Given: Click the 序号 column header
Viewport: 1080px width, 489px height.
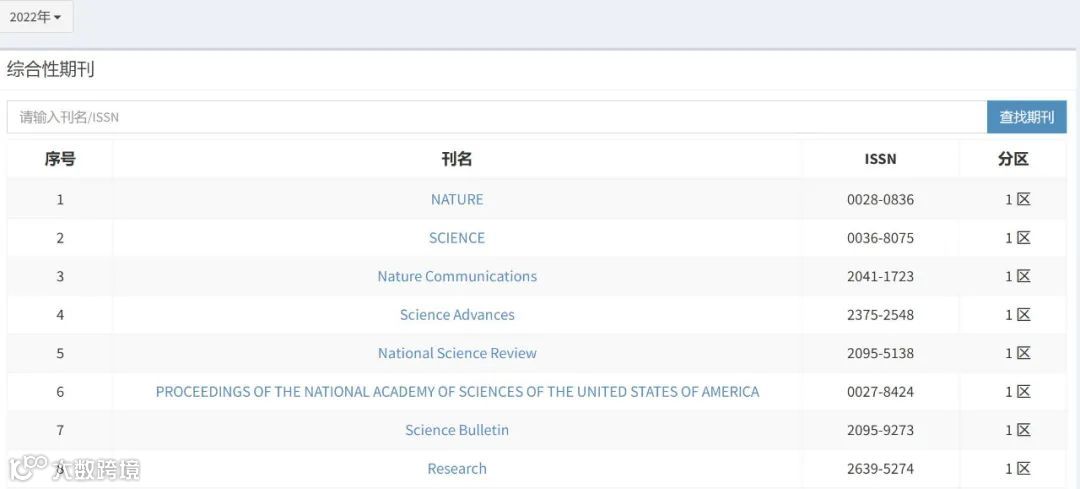Looking at the screenshot, I should [60, 159].
